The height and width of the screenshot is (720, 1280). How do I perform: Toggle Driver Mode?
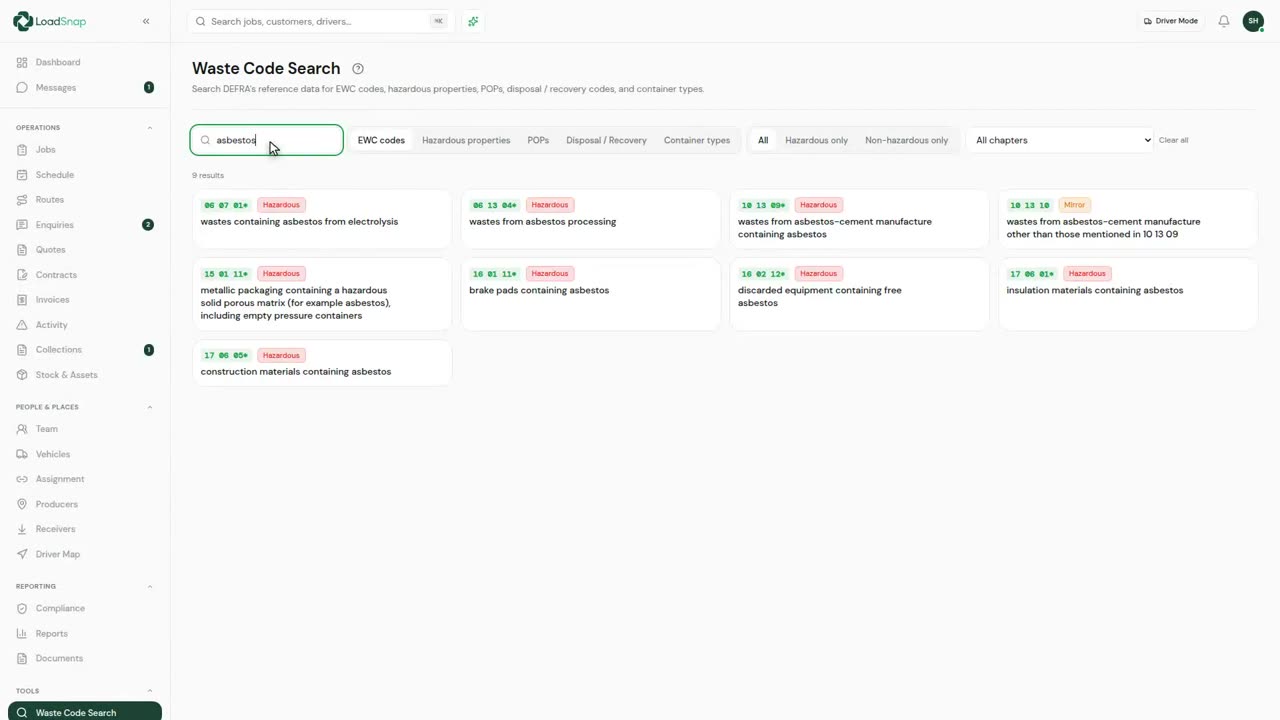click(x=1170, y=21)
